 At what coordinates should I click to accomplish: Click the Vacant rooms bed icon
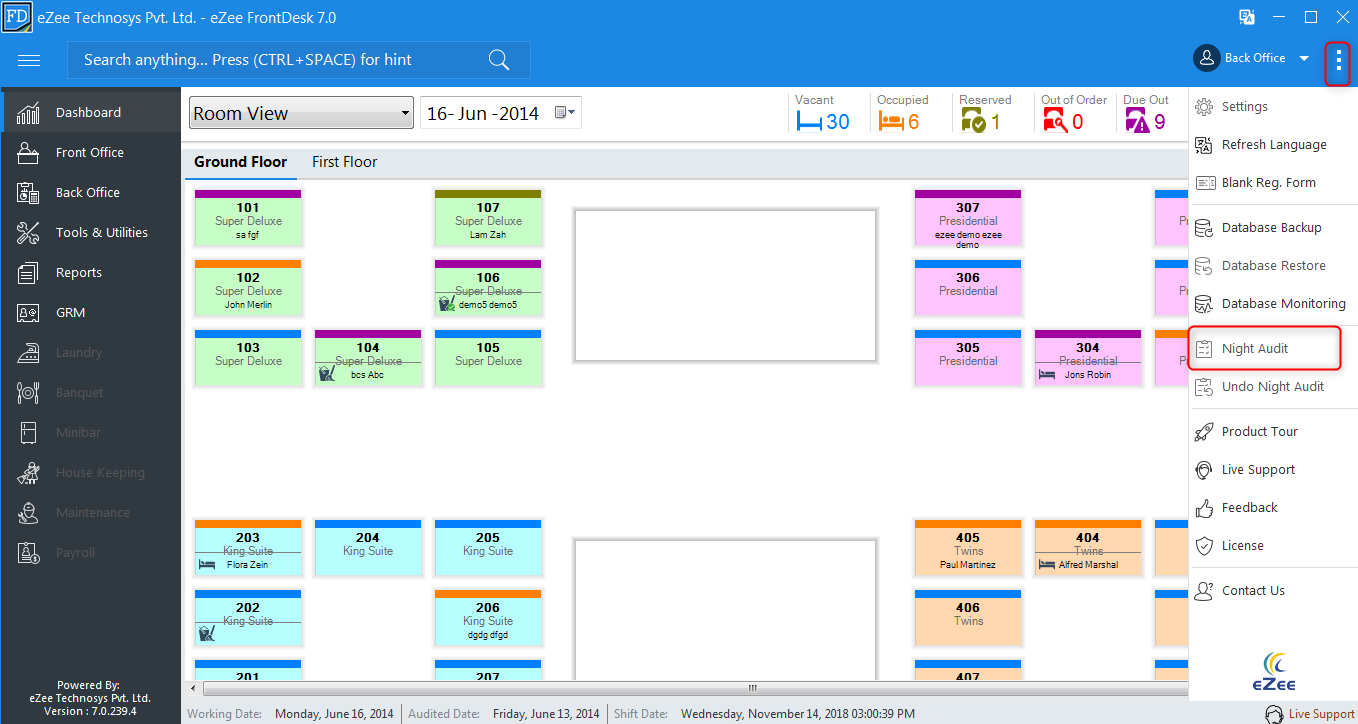tap(808, 122)
